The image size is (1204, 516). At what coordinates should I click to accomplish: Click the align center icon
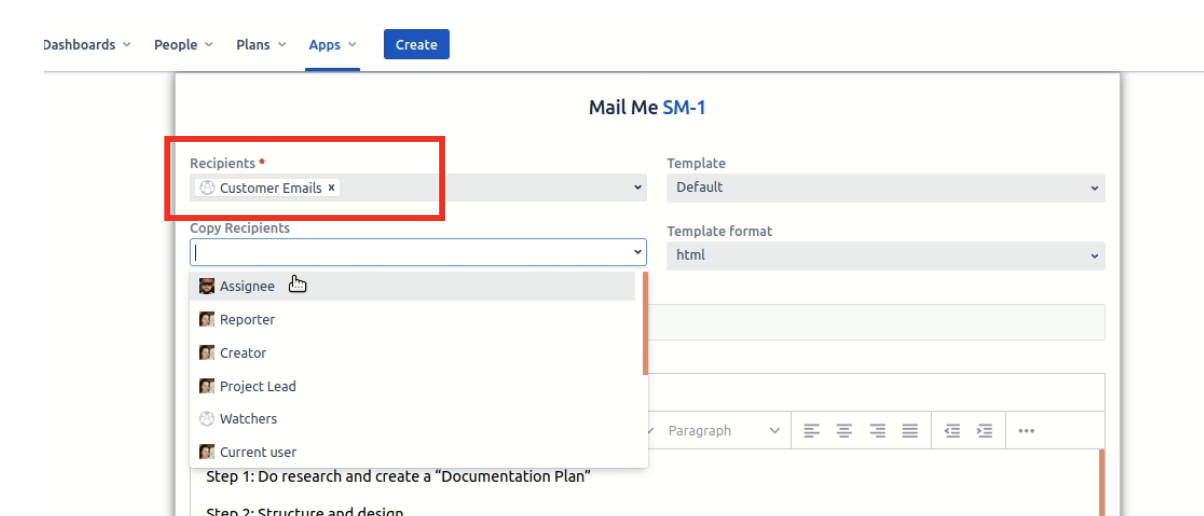click(x=845, y=431)
